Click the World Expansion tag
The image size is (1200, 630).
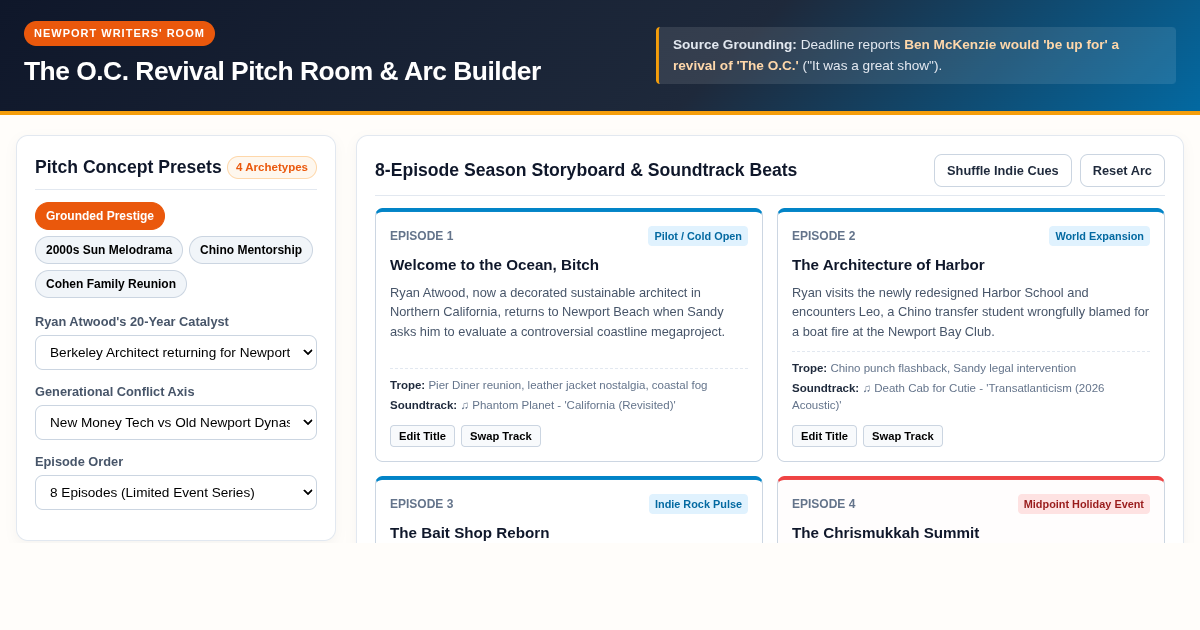[1099, 236]
